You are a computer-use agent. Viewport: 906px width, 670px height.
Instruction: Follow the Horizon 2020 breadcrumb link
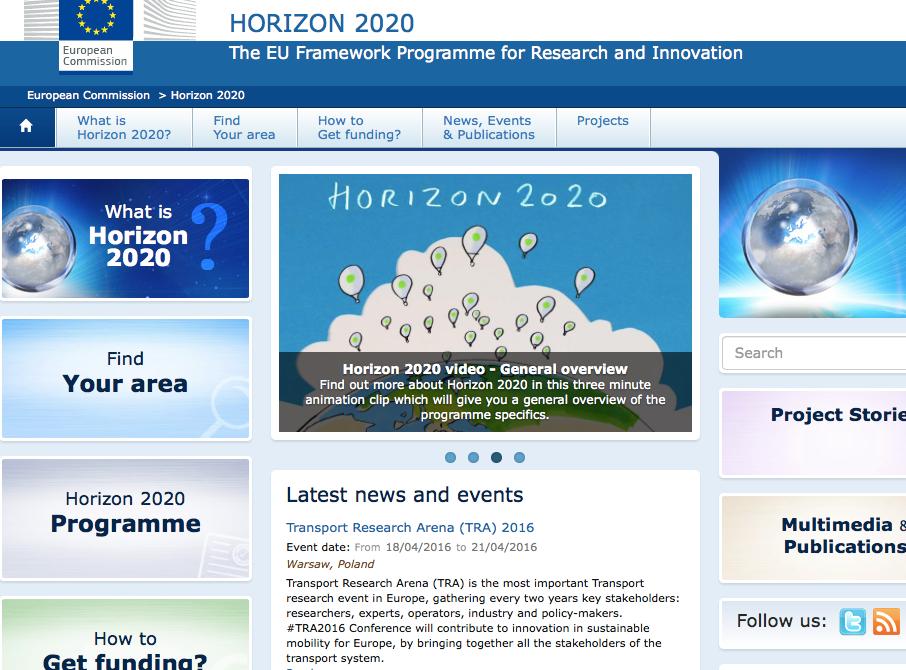pos(207,95)
